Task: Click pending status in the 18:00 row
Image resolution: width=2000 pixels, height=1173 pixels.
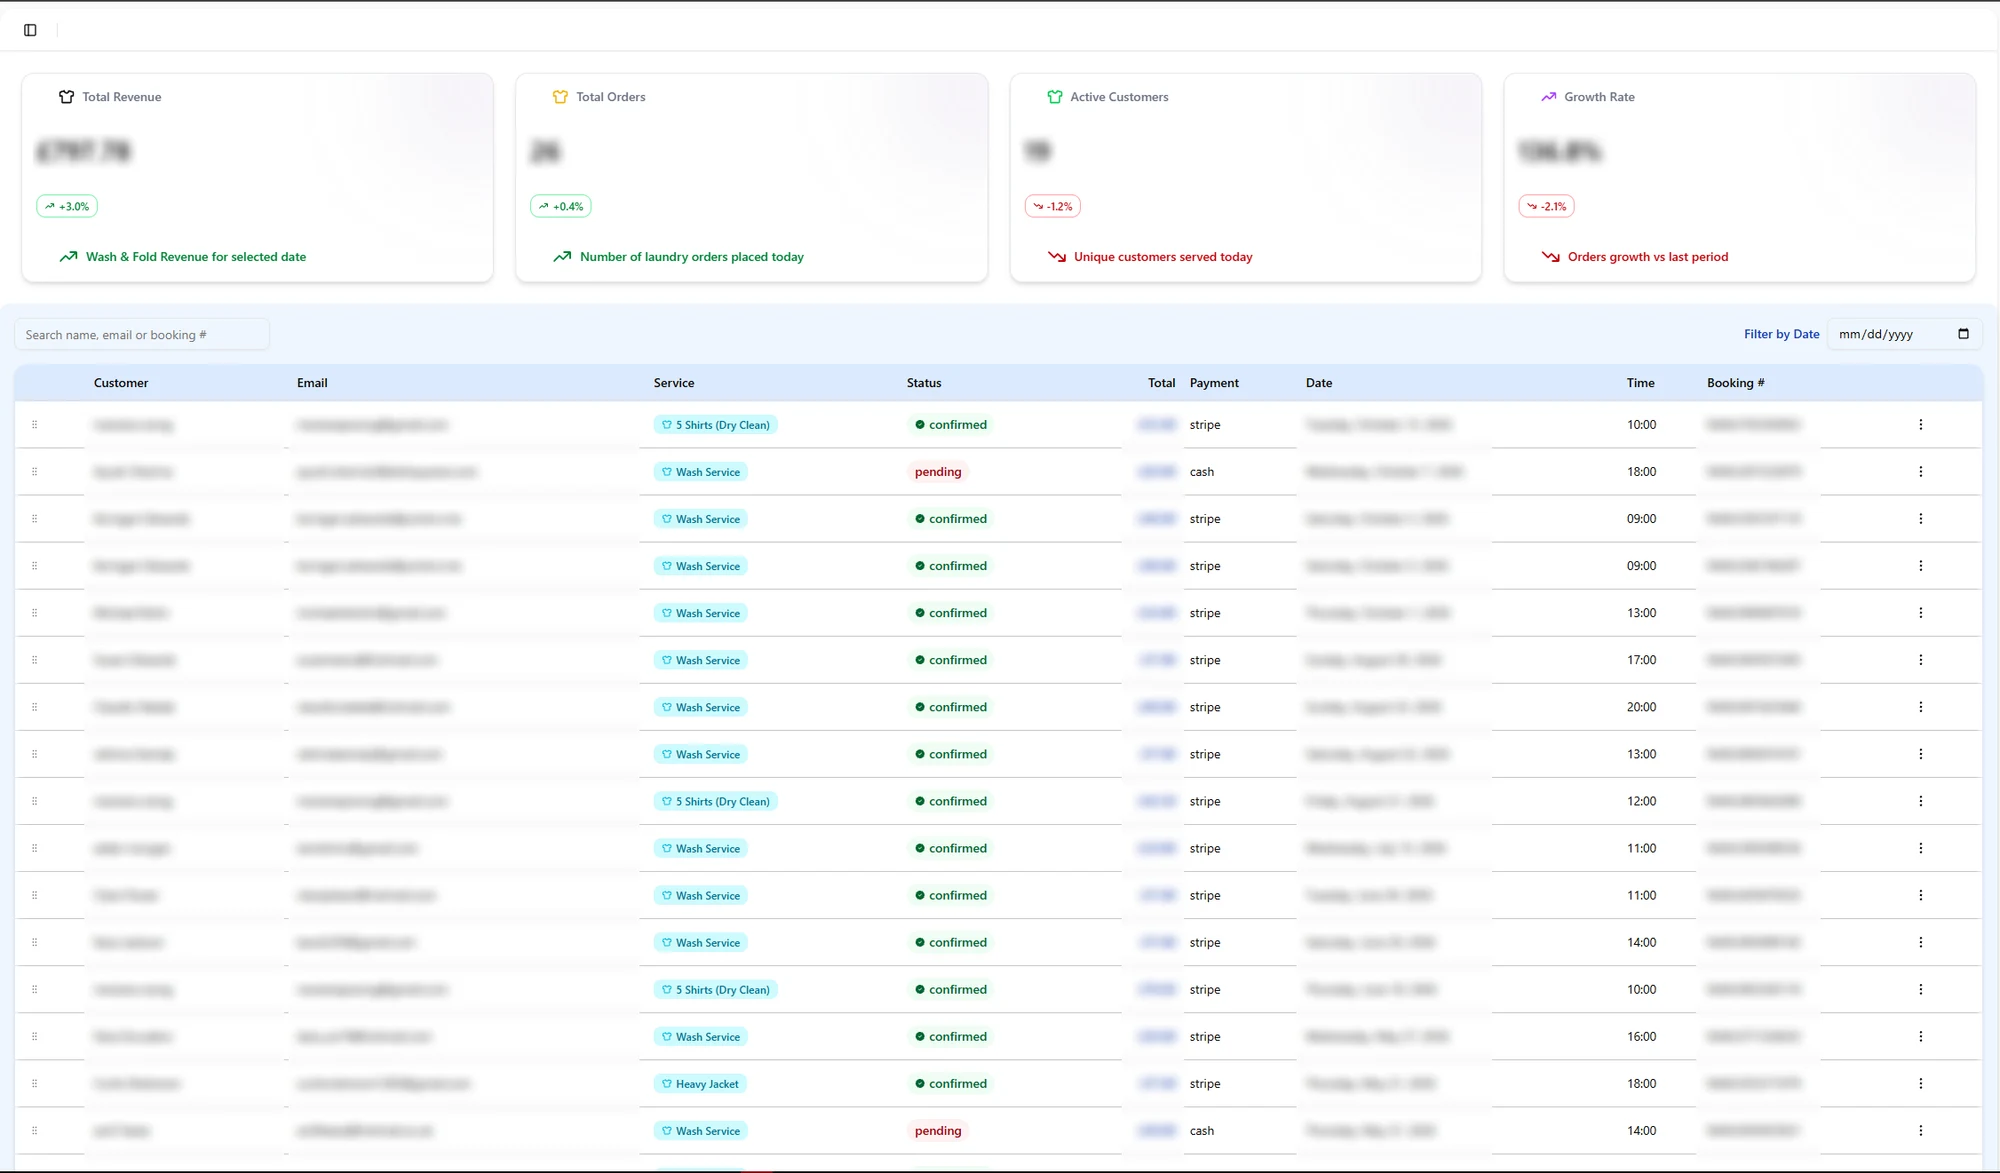Action: point(938,472)
